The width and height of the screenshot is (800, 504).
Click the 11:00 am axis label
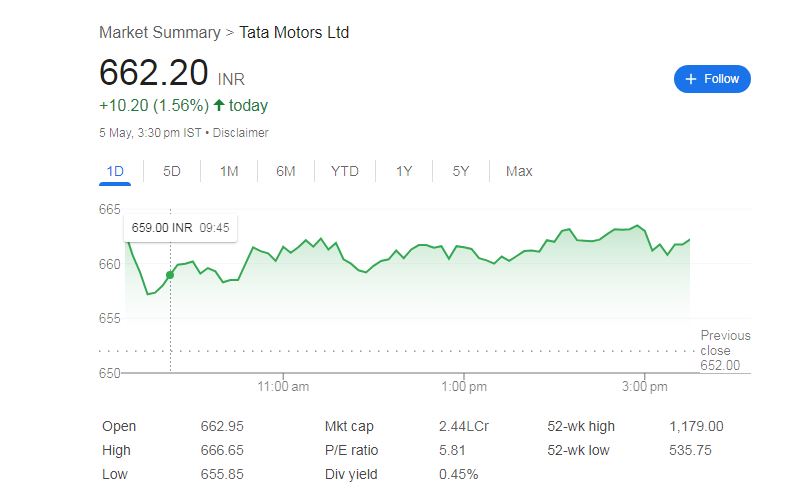click(283, 386)
